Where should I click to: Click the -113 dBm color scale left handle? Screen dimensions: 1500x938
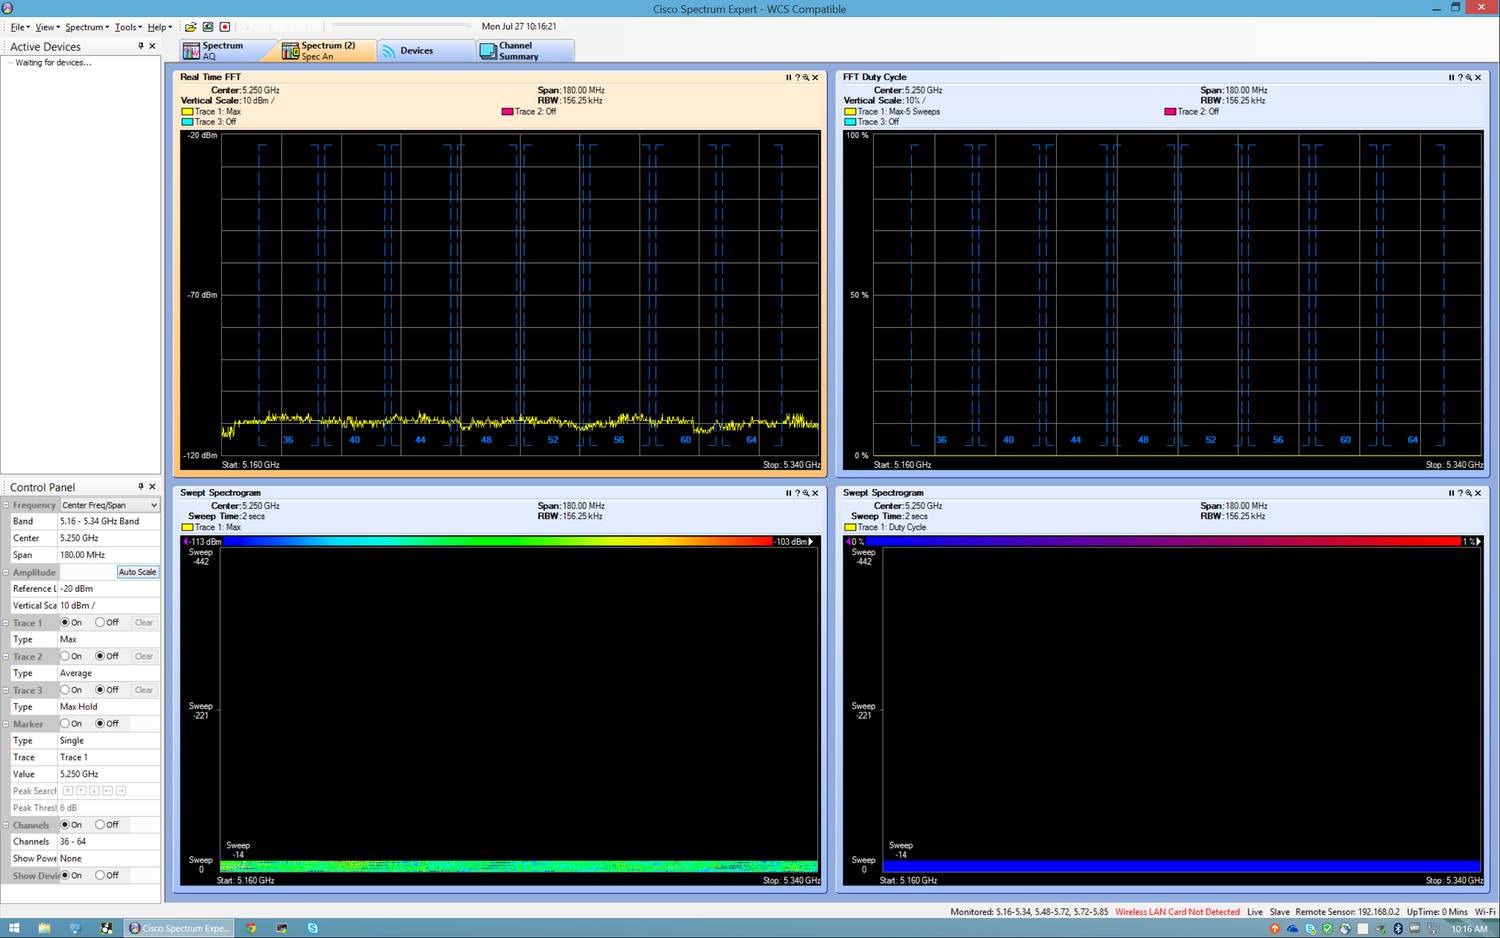[x=186, y=541]
